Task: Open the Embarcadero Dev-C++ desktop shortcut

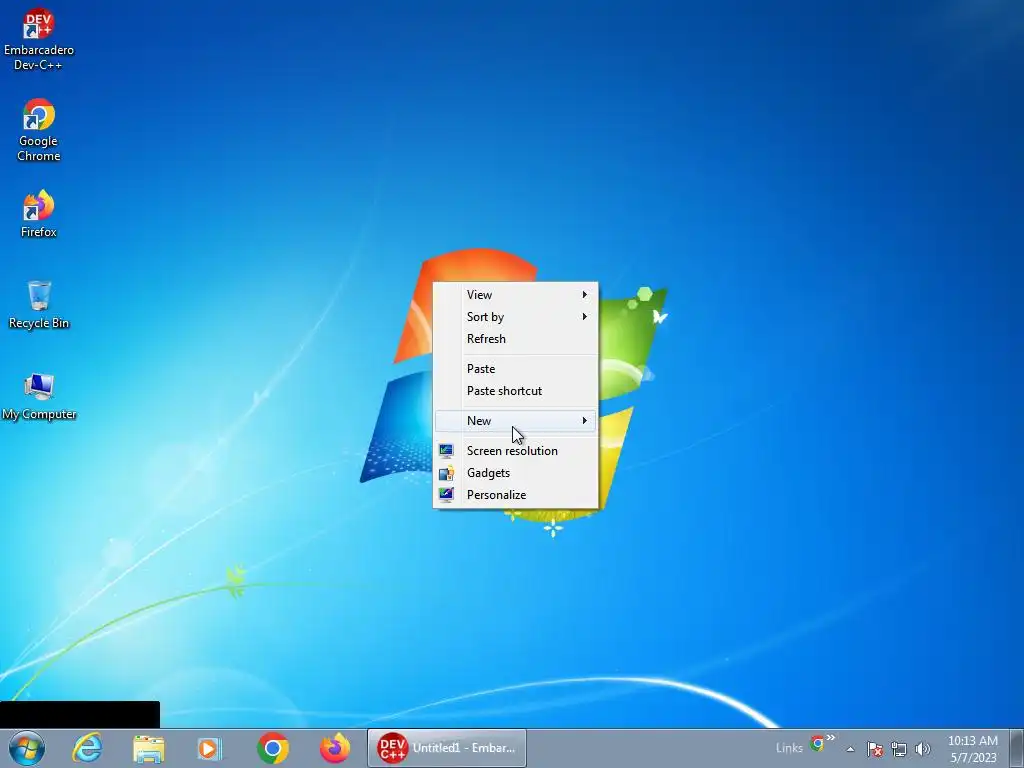Action: (x=39, y=39)
